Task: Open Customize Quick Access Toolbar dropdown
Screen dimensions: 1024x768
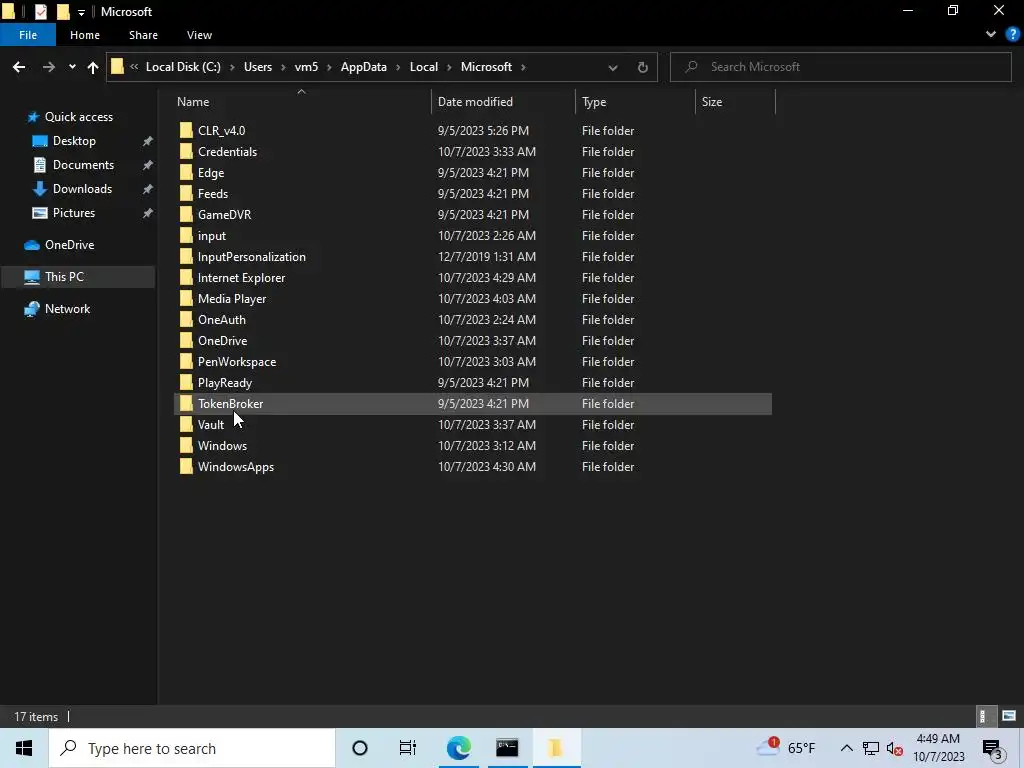Action: point(81,12)
